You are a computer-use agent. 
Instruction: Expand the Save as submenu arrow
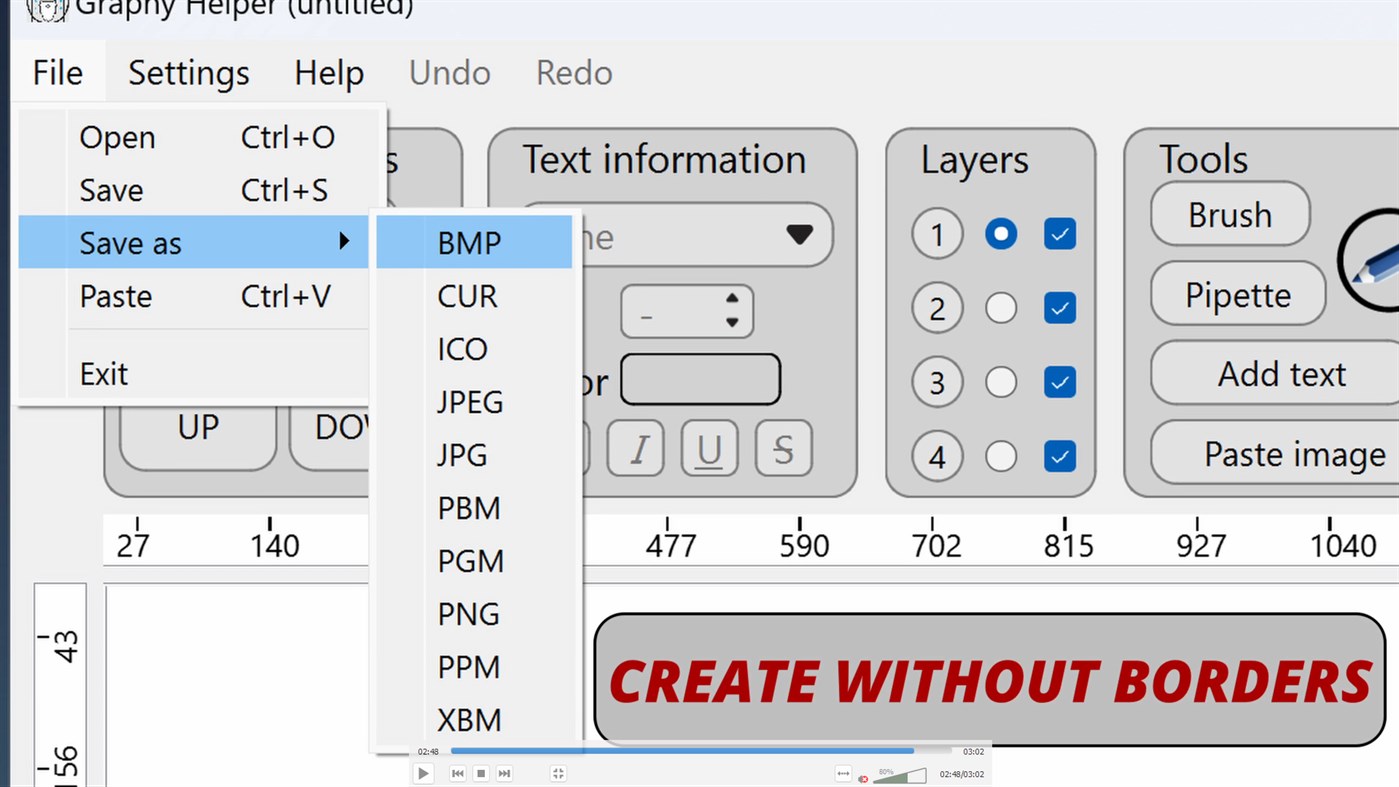pyautogui.click(x=345, y=241)
